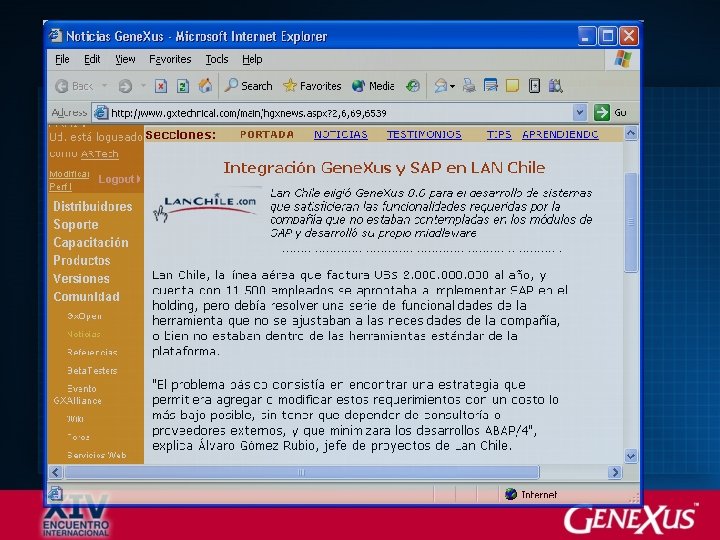Click the yellow Discuss note icon
Viewport: 720px width, 540px height.
point(512,86)
